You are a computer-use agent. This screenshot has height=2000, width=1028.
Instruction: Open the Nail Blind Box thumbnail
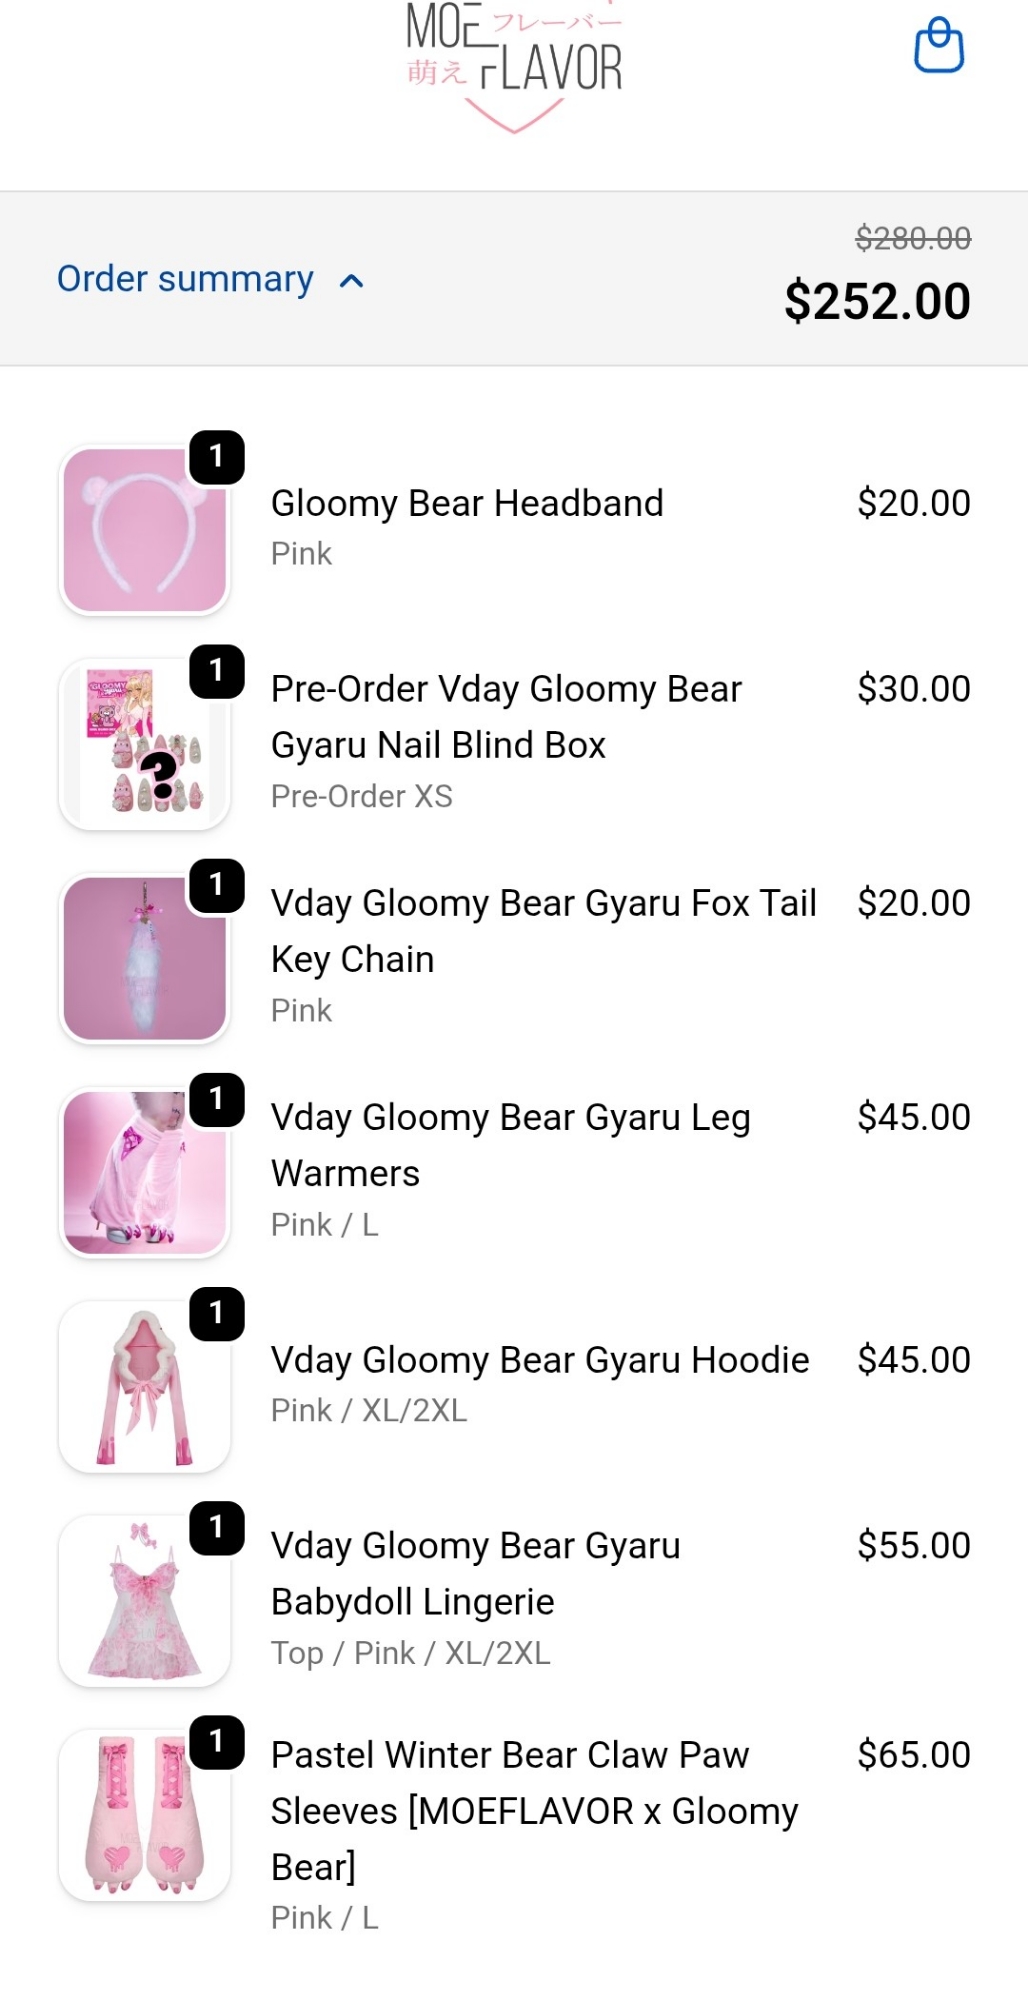click(145, 744)
